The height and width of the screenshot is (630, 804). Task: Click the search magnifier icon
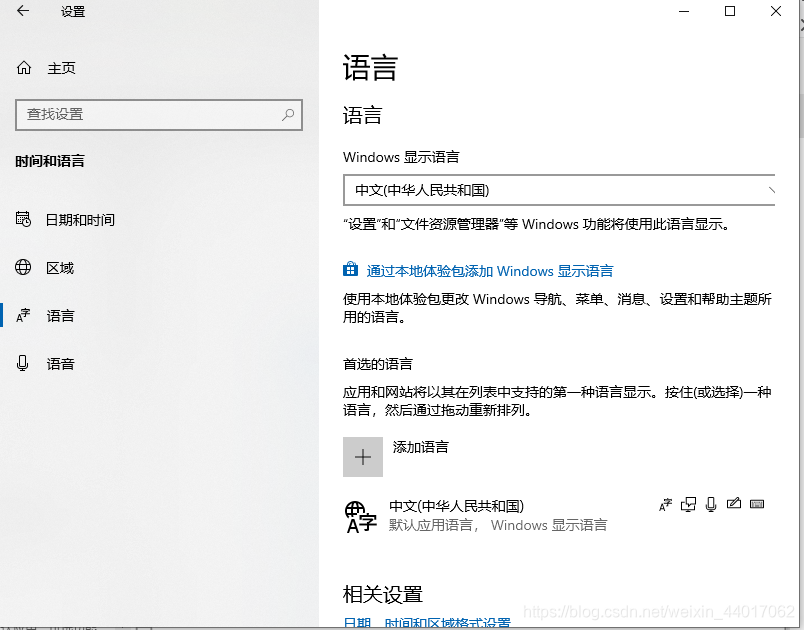tap(288, 115)
